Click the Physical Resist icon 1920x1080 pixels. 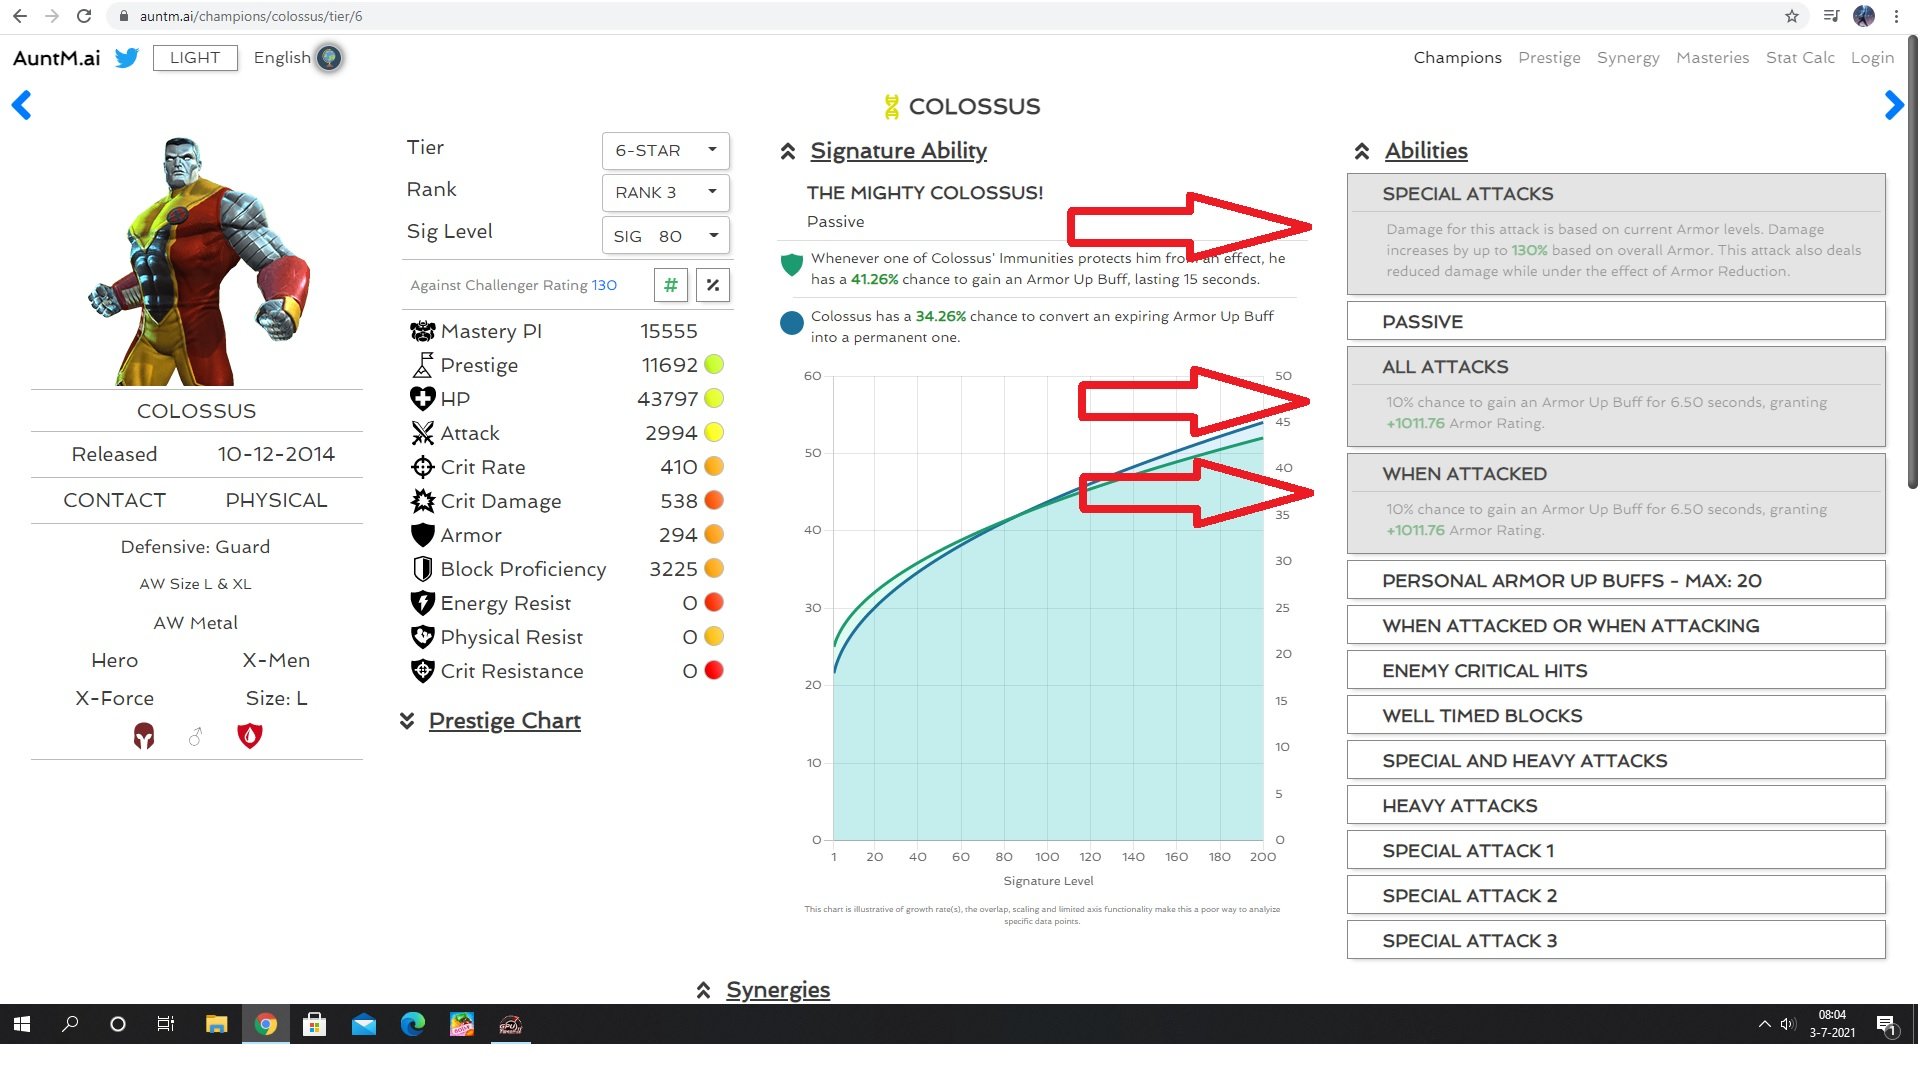tap(423, 637)
